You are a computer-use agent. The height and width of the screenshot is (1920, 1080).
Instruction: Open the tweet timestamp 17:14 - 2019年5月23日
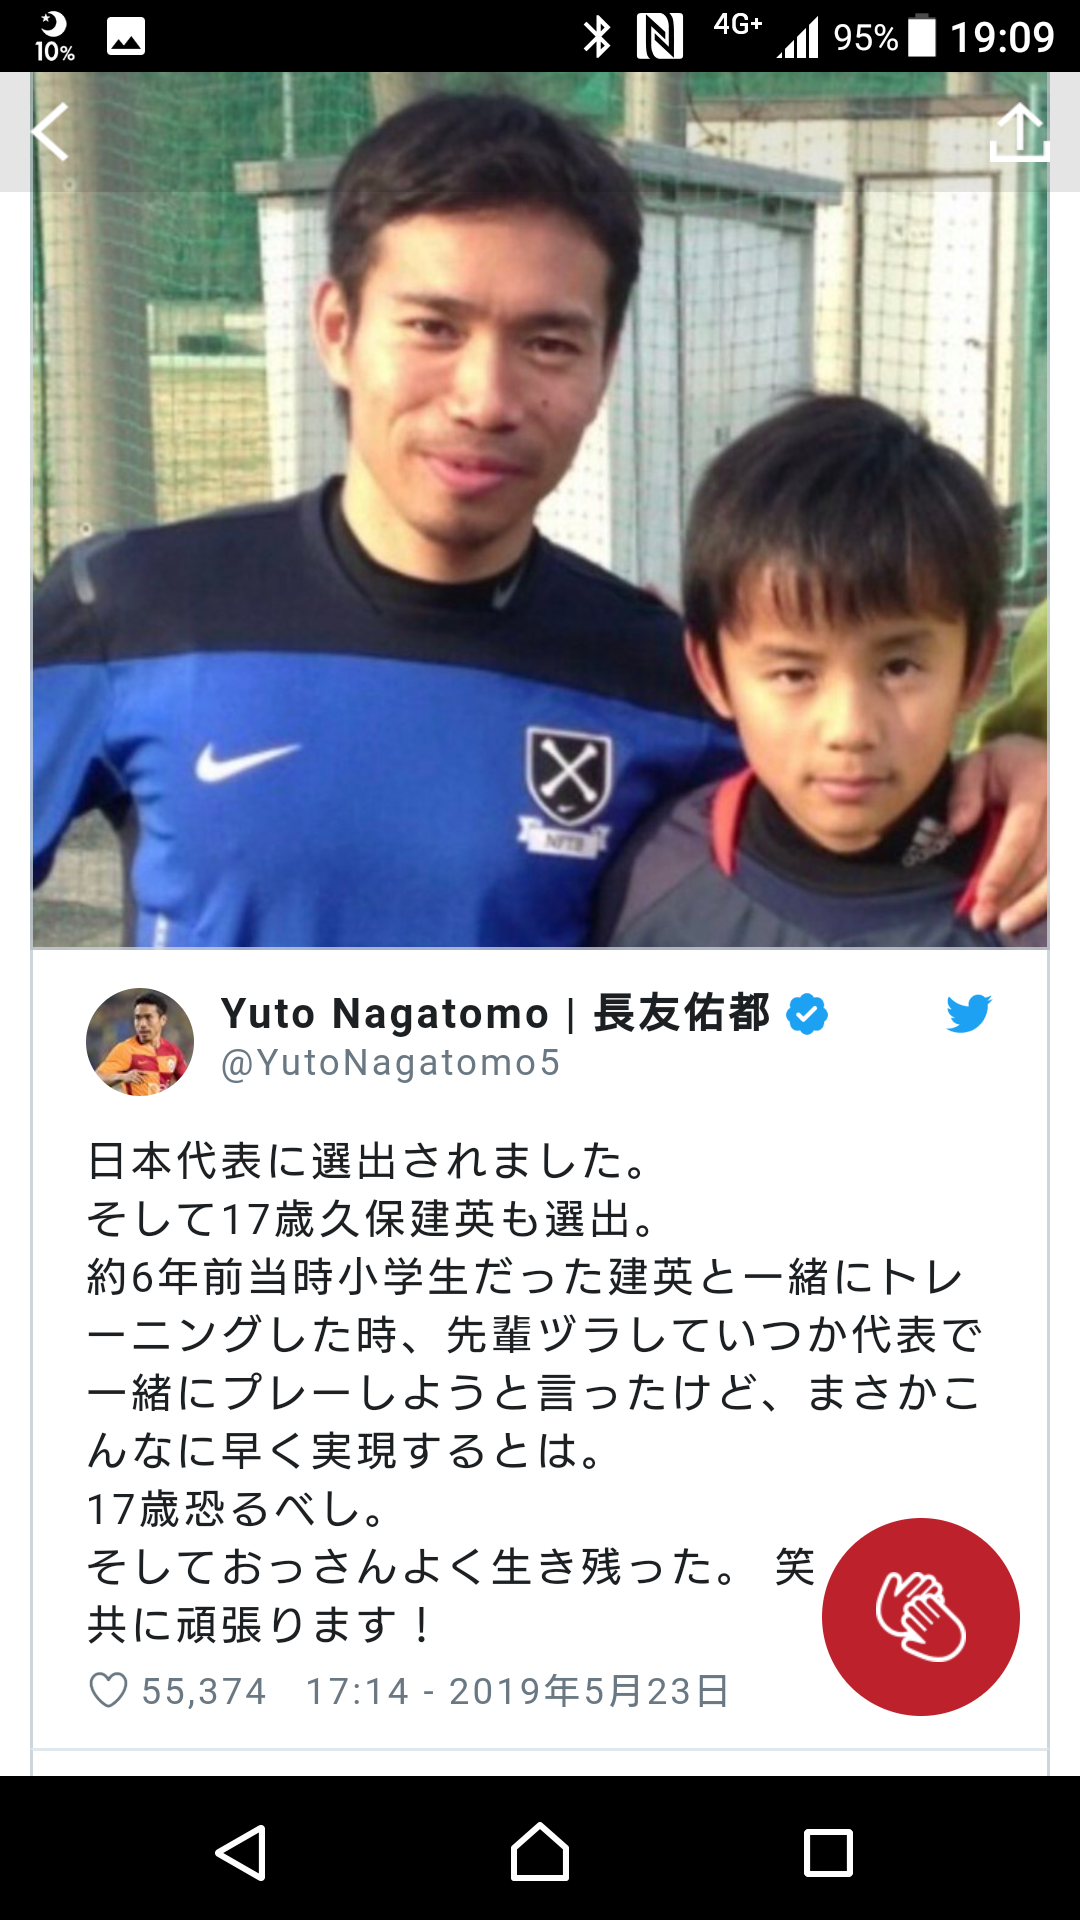[x=518, y=1691]
